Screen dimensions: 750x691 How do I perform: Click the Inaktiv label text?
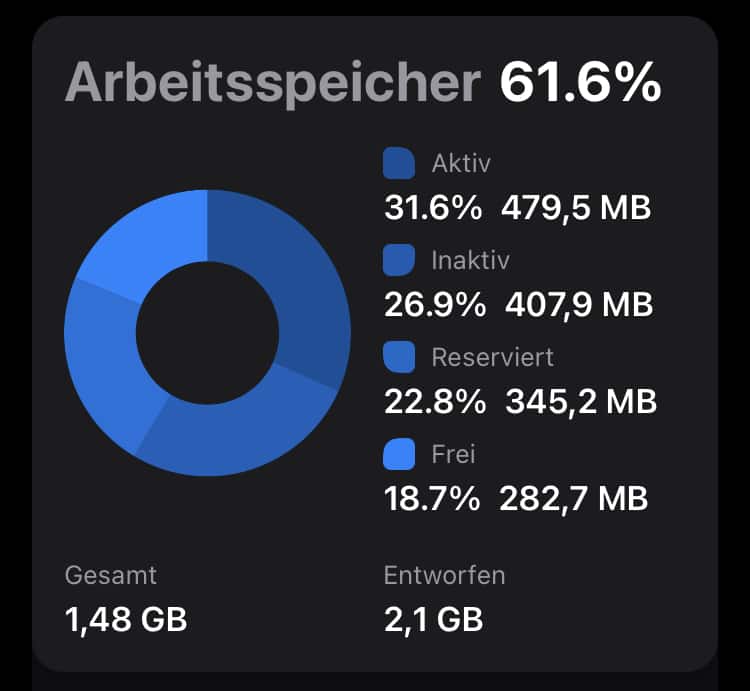coord(471,260)
